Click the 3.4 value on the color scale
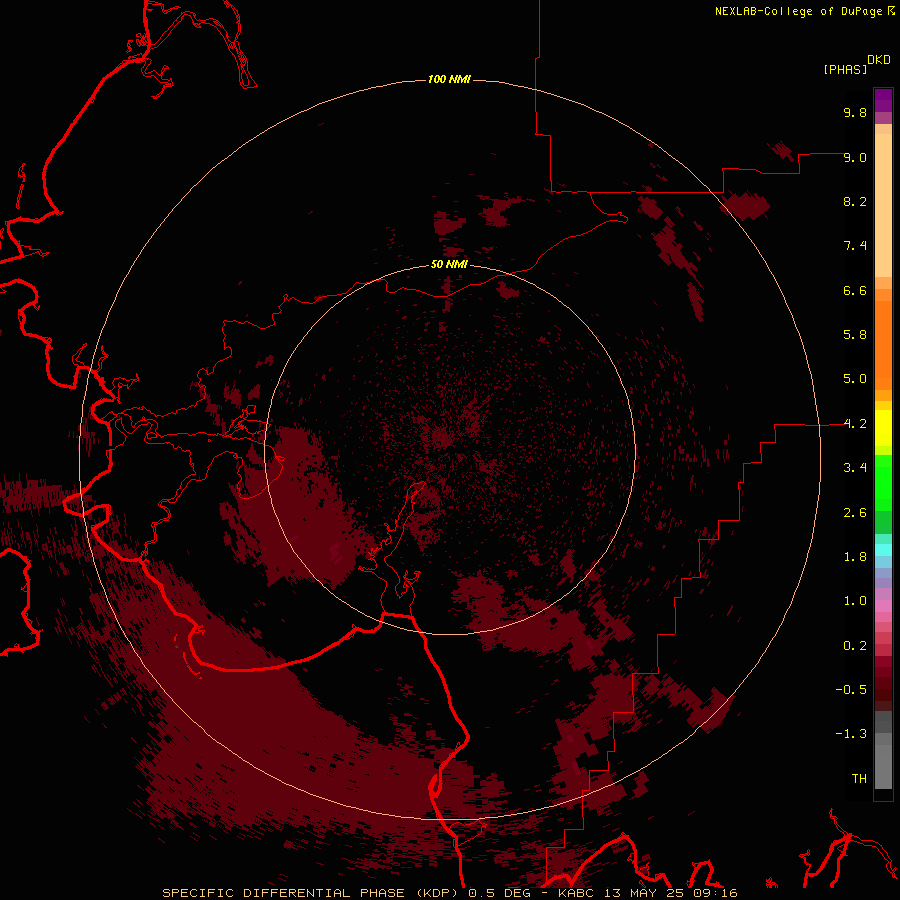 pyautogui.click(x=855, y=468)
